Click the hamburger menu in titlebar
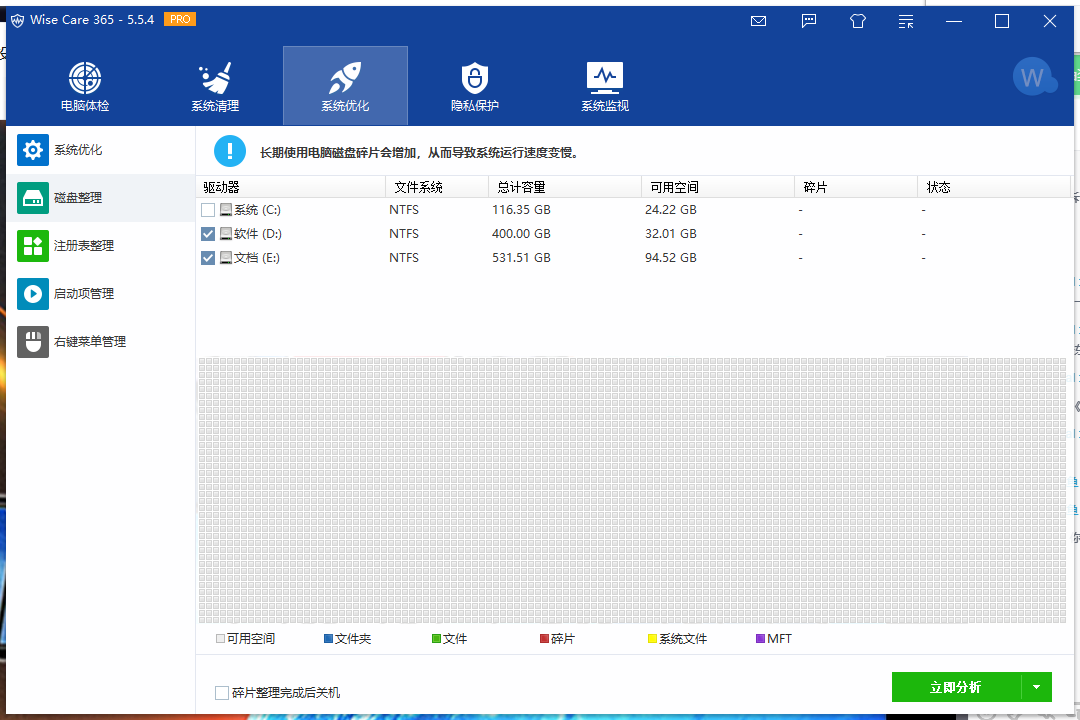 905,21
